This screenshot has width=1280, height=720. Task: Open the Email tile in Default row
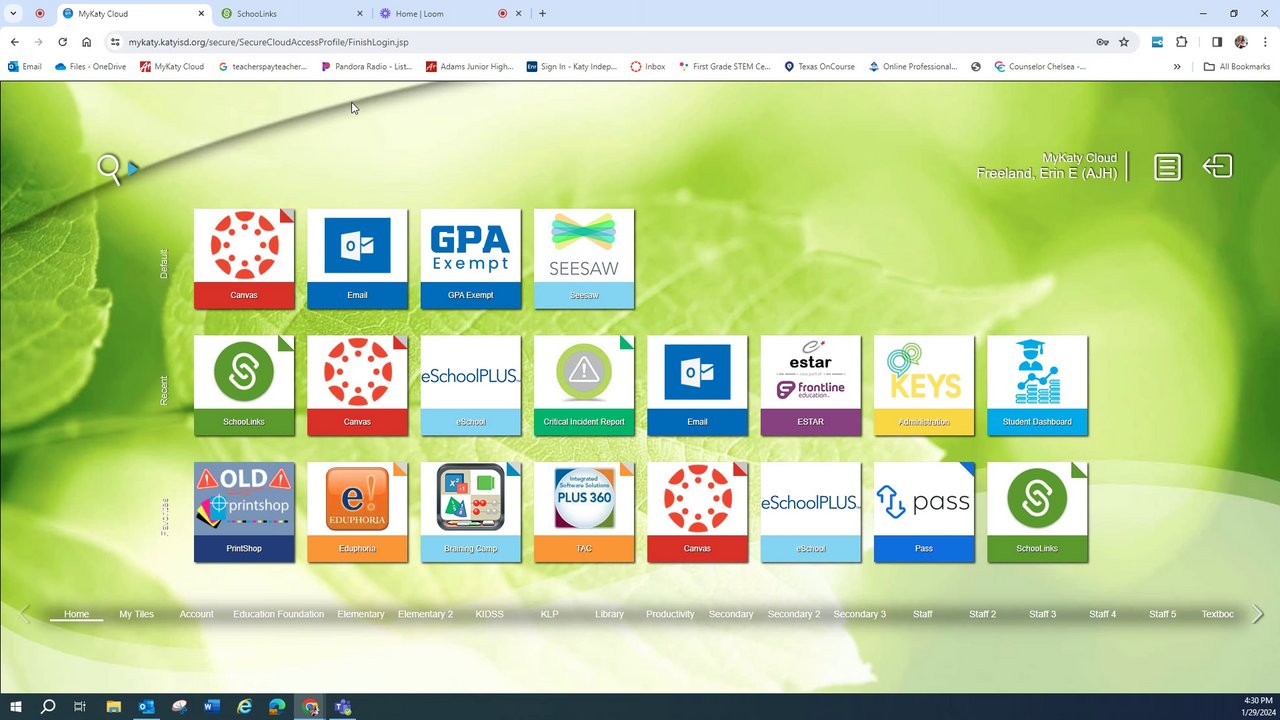357,258
